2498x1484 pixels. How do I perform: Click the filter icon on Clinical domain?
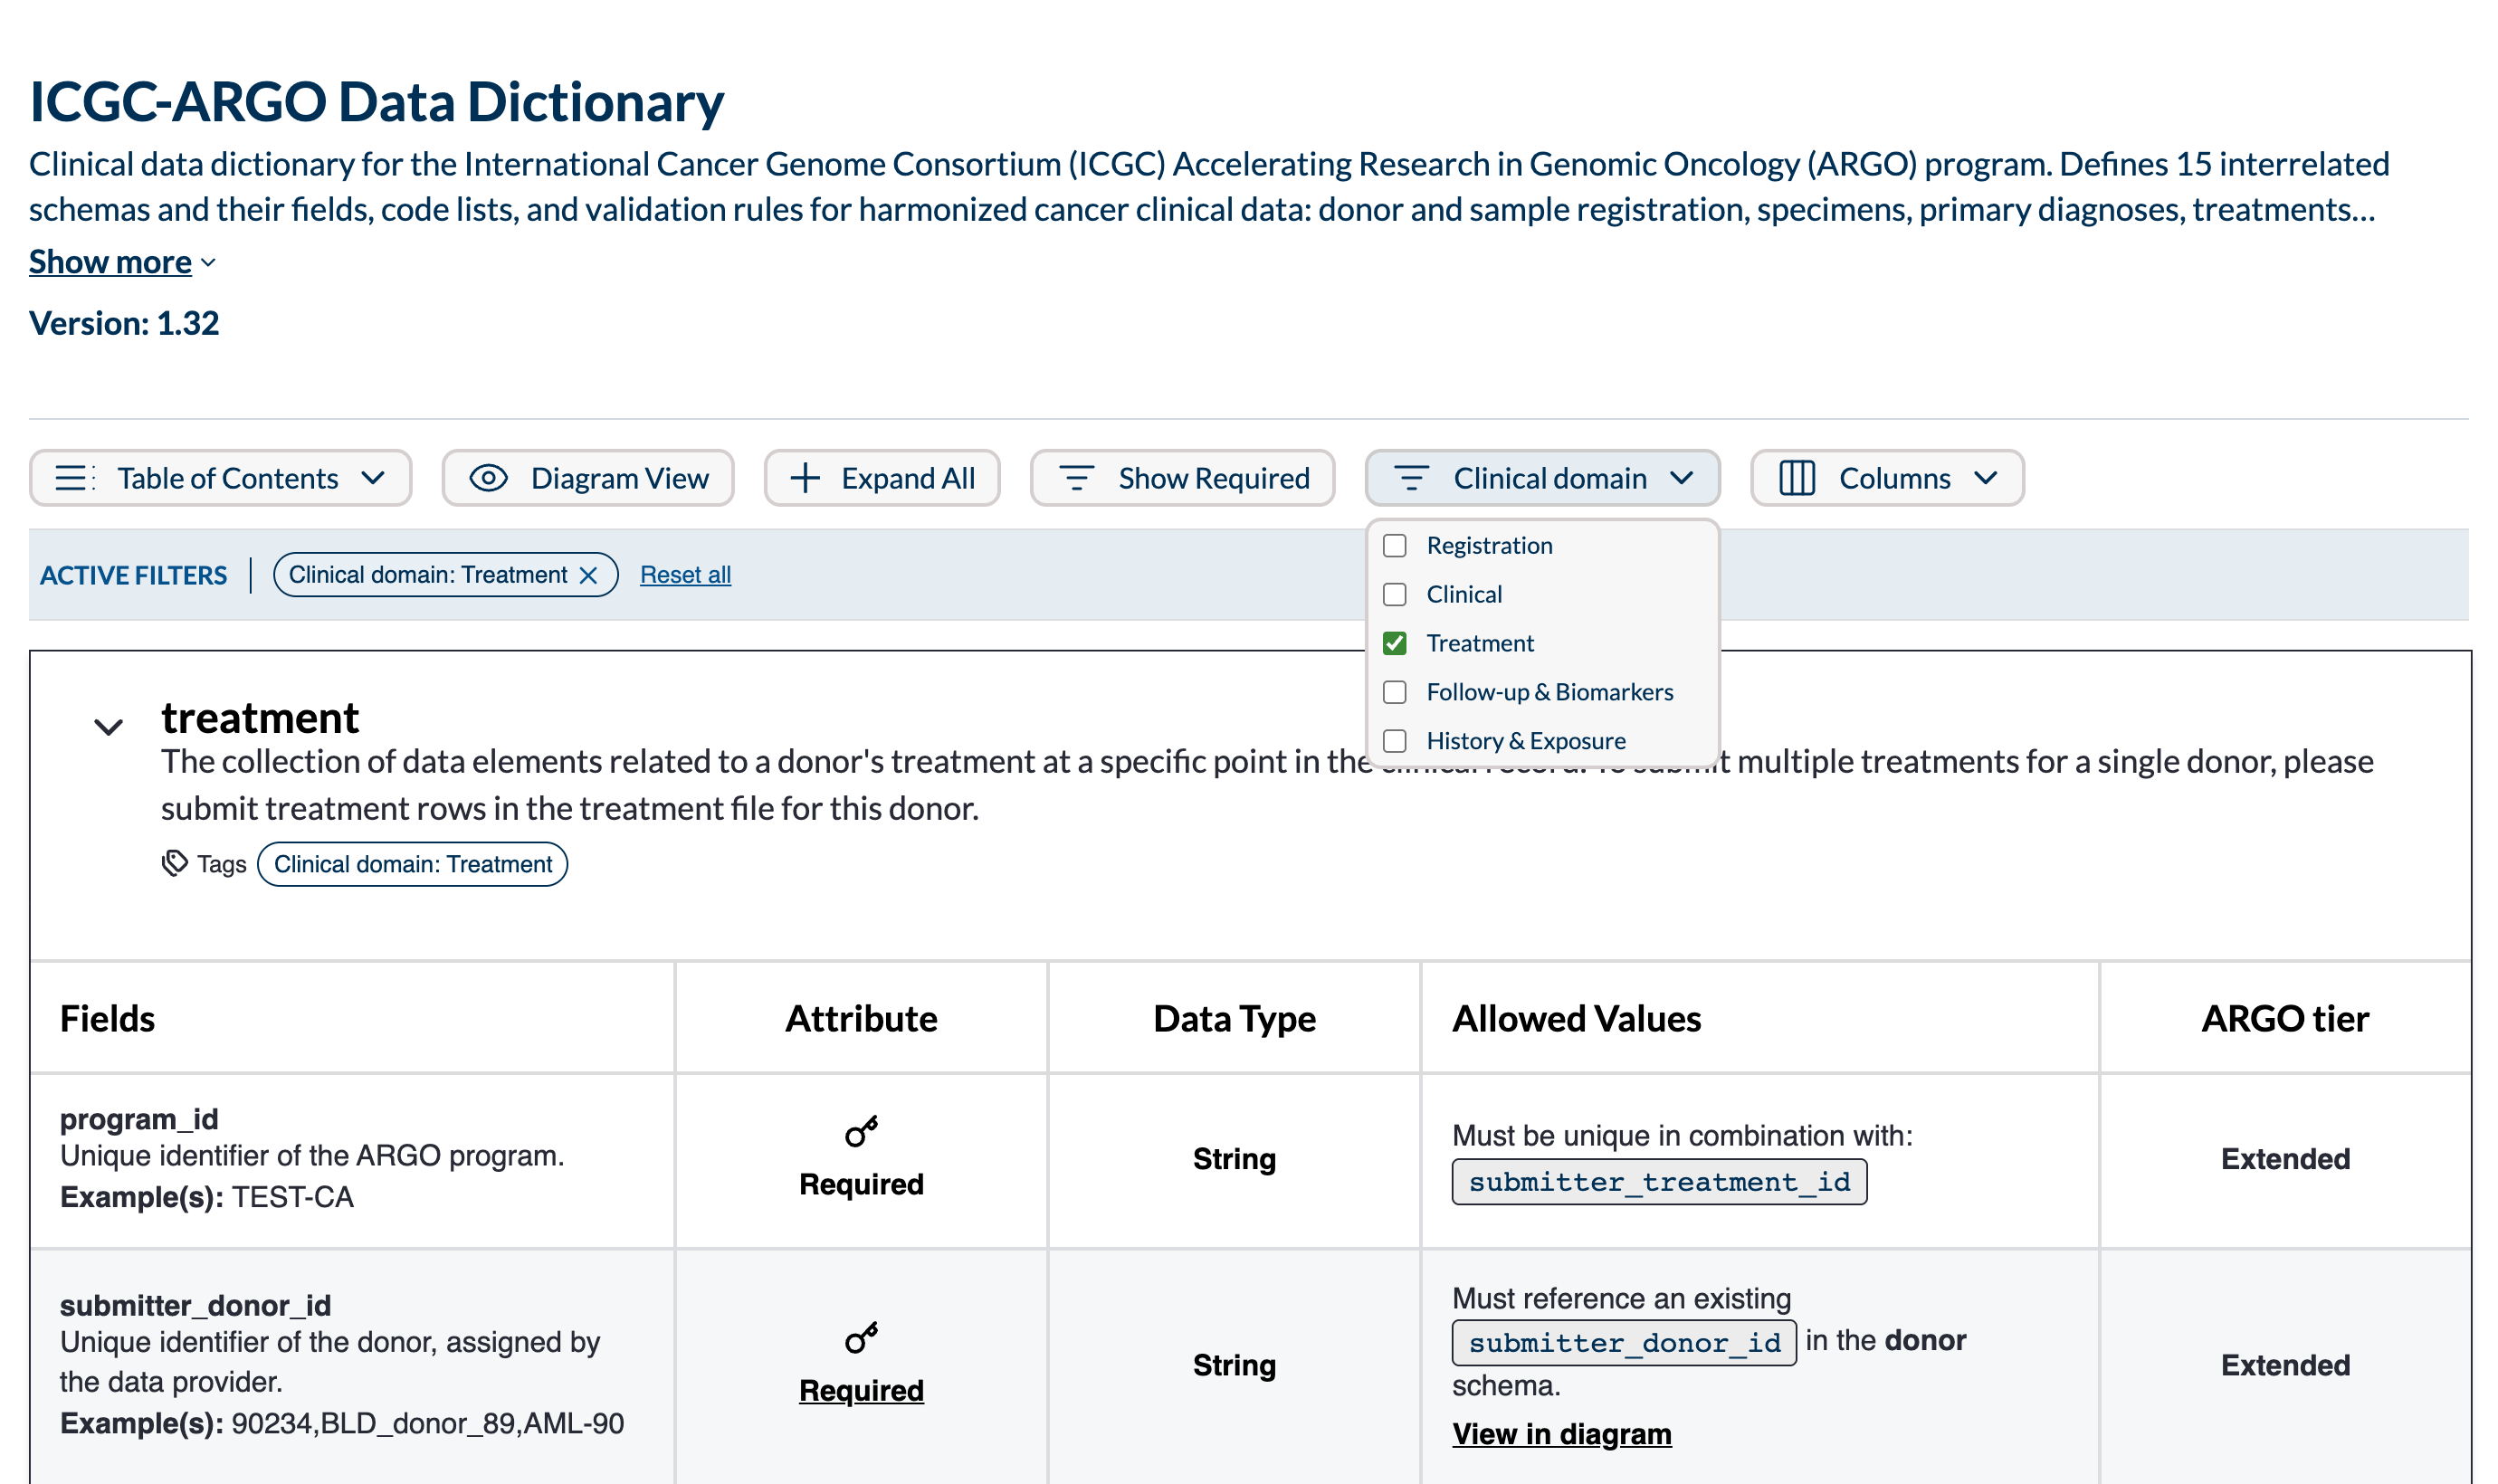pos(1411,478)
